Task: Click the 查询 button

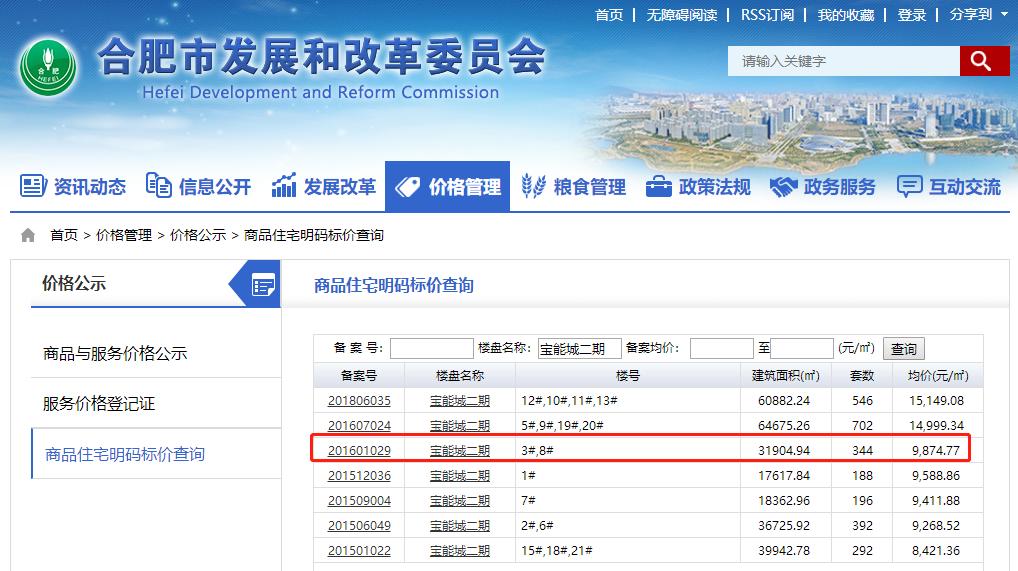Action: tap(904, 349)
